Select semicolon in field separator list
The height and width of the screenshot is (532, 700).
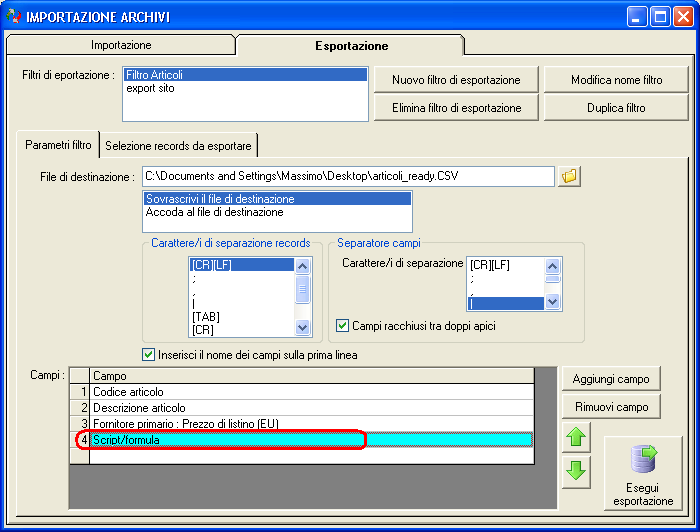click(x=506, y=278)
